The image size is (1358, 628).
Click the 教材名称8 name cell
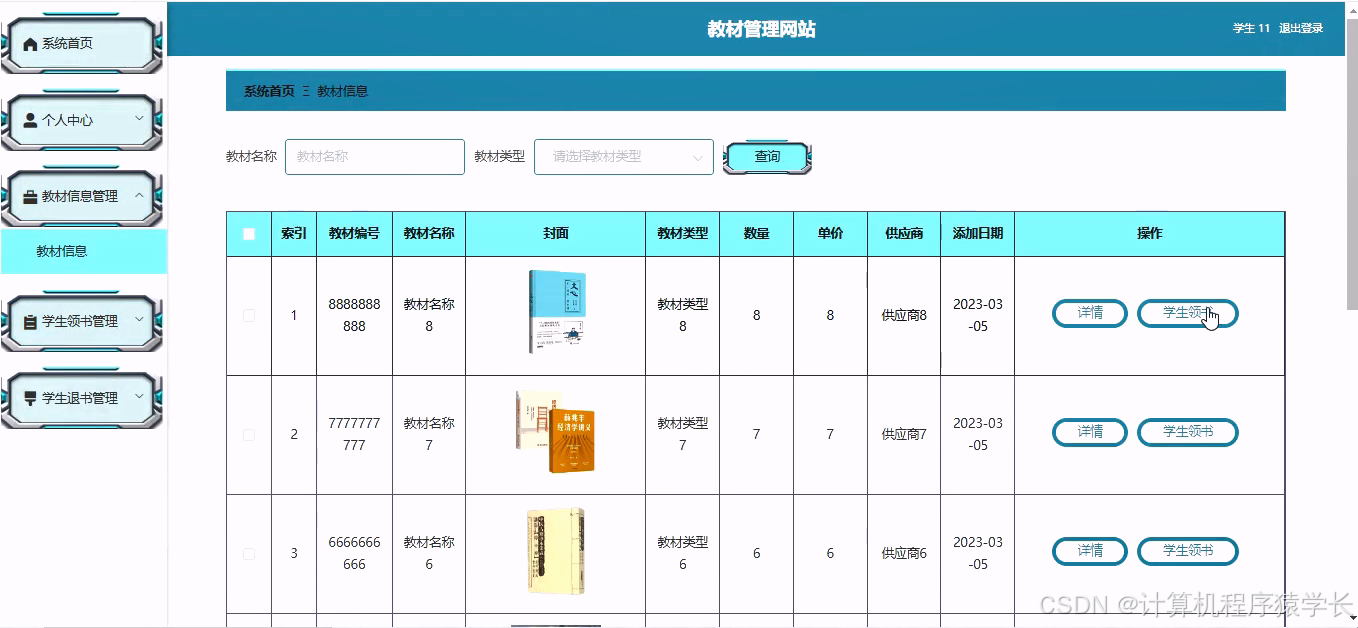429,315
